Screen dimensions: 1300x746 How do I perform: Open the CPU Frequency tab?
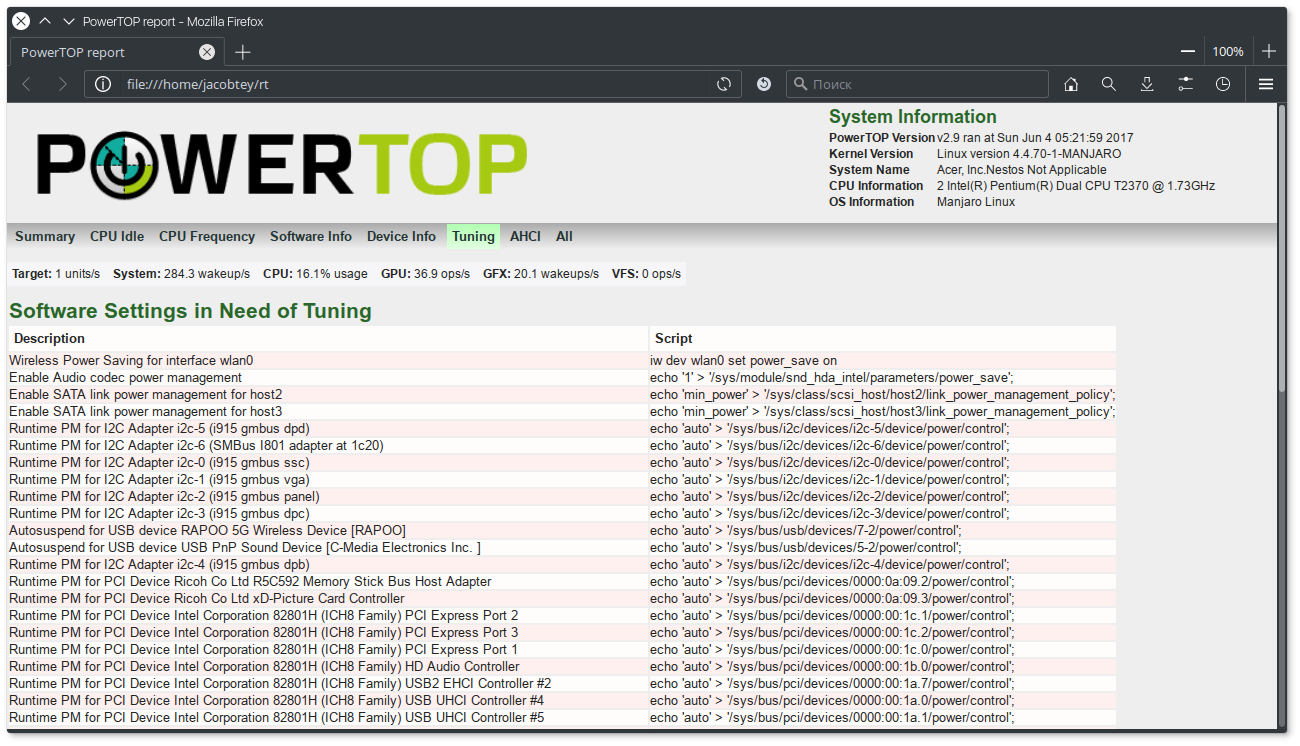[x=207, y=237]
